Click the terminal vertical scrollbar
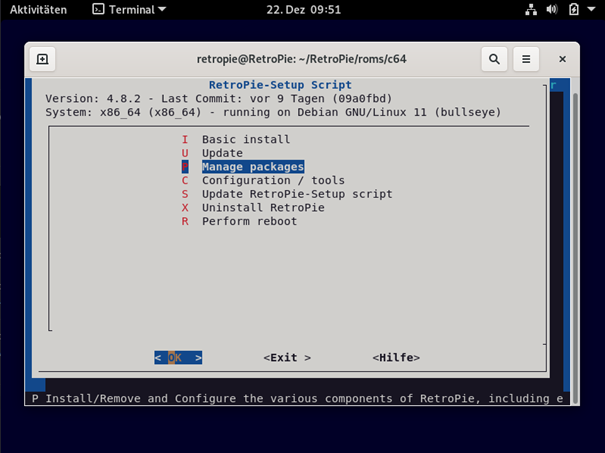 point(575,247)
